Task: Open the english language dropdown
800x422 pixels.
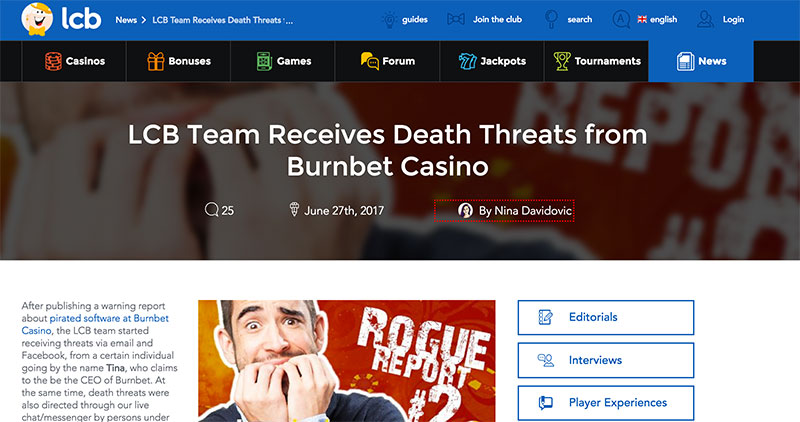Action: (663, 19)
